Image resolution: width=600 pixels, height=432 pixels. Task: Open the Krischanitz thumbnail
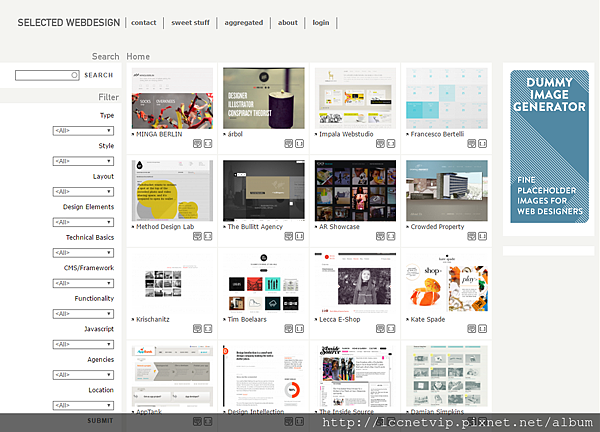(x=173, y=283)
